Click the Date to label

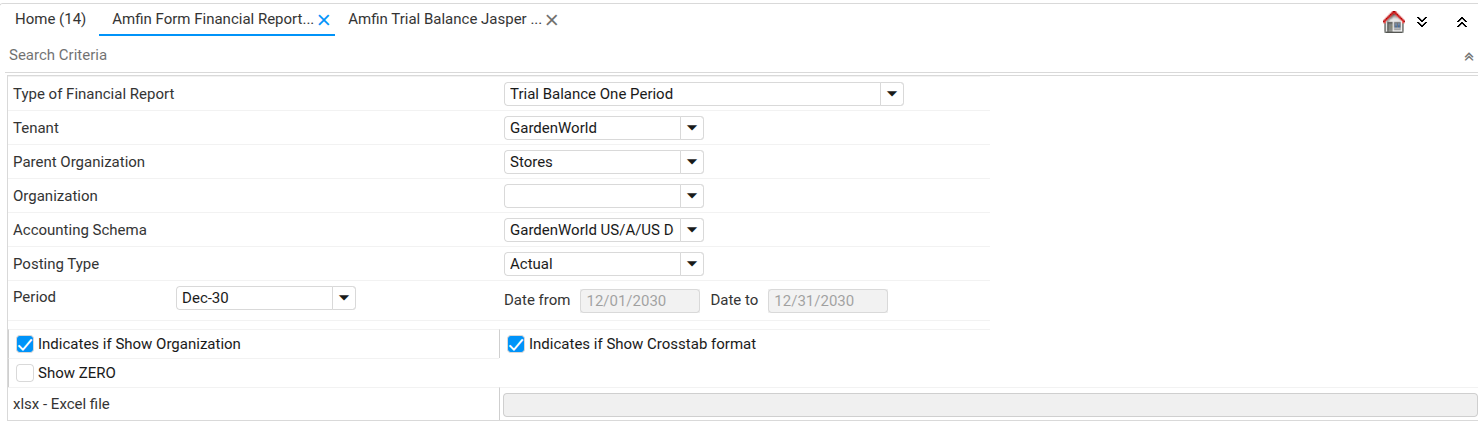(x=734, y=300)
